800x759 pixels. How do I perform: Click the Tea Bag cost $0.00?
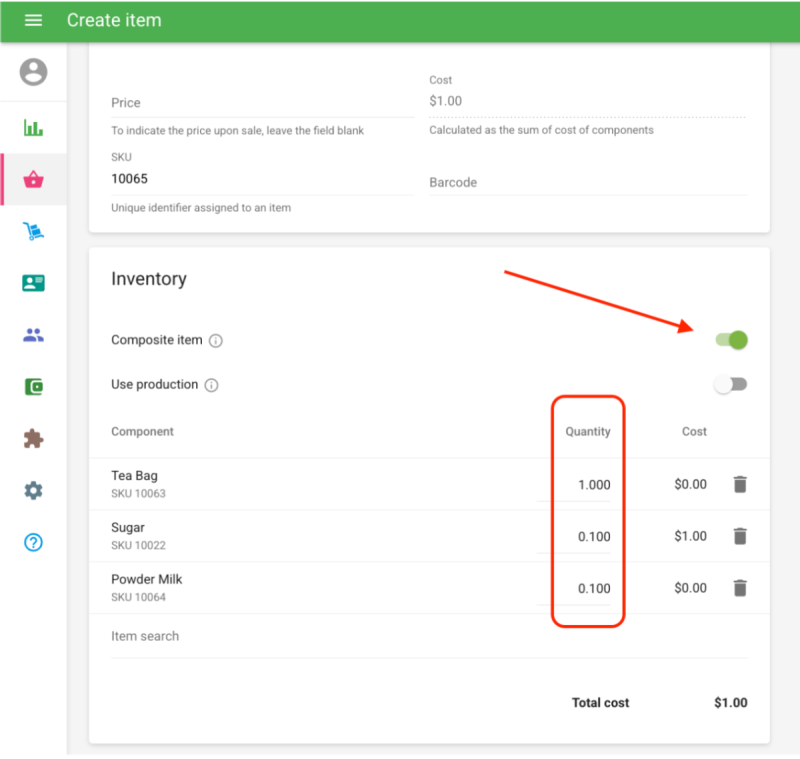[690, 484]
